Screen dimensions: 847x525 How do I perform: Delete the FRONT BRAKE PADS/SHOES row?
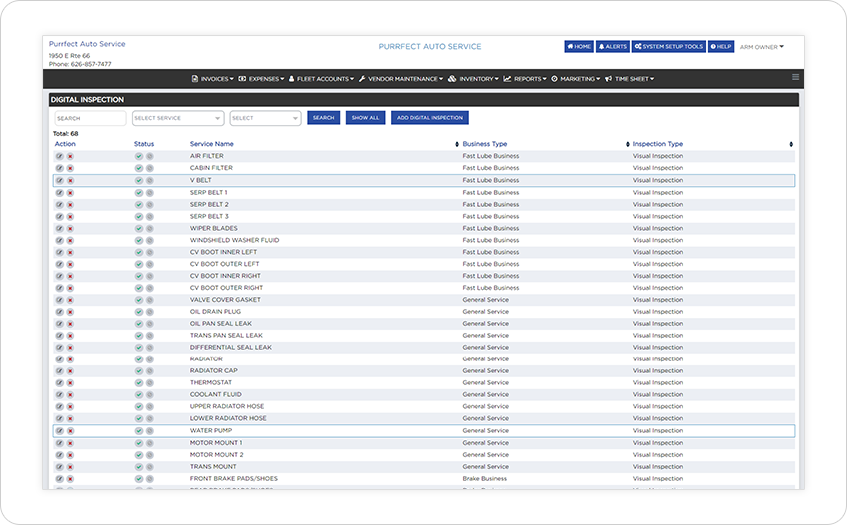[70, 479]
